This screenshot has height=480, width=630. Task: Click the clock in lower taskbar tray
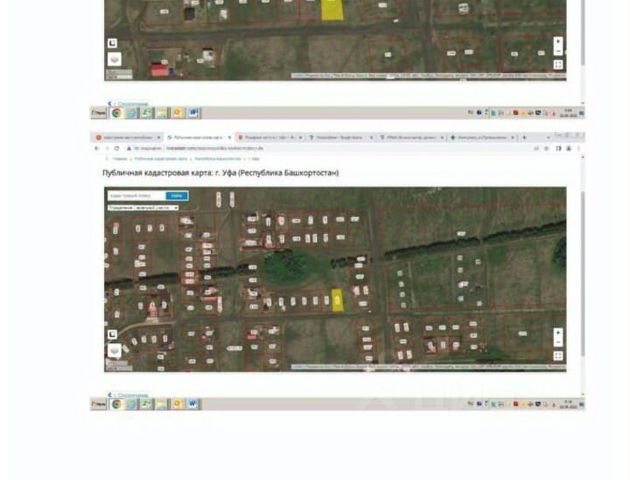pyautogui.click(x=569, y=404)
